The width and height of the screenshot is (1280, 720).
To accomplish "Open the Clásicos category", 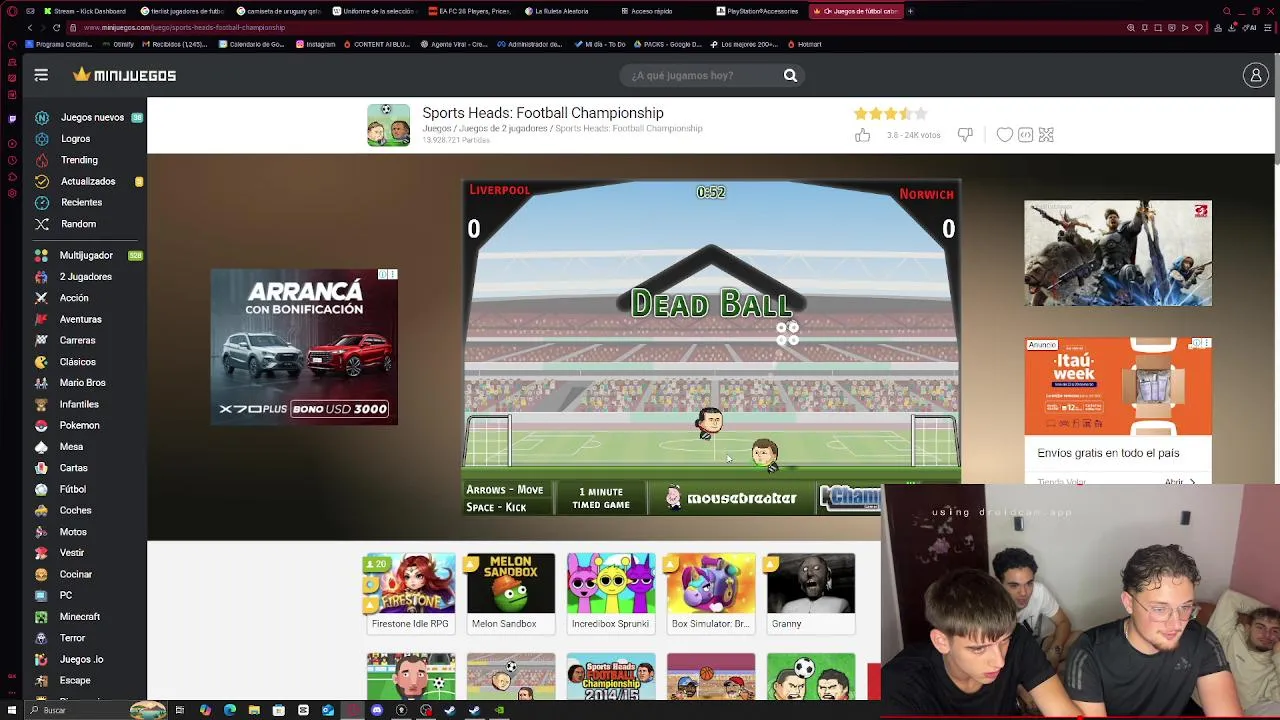I will [77, 362].
